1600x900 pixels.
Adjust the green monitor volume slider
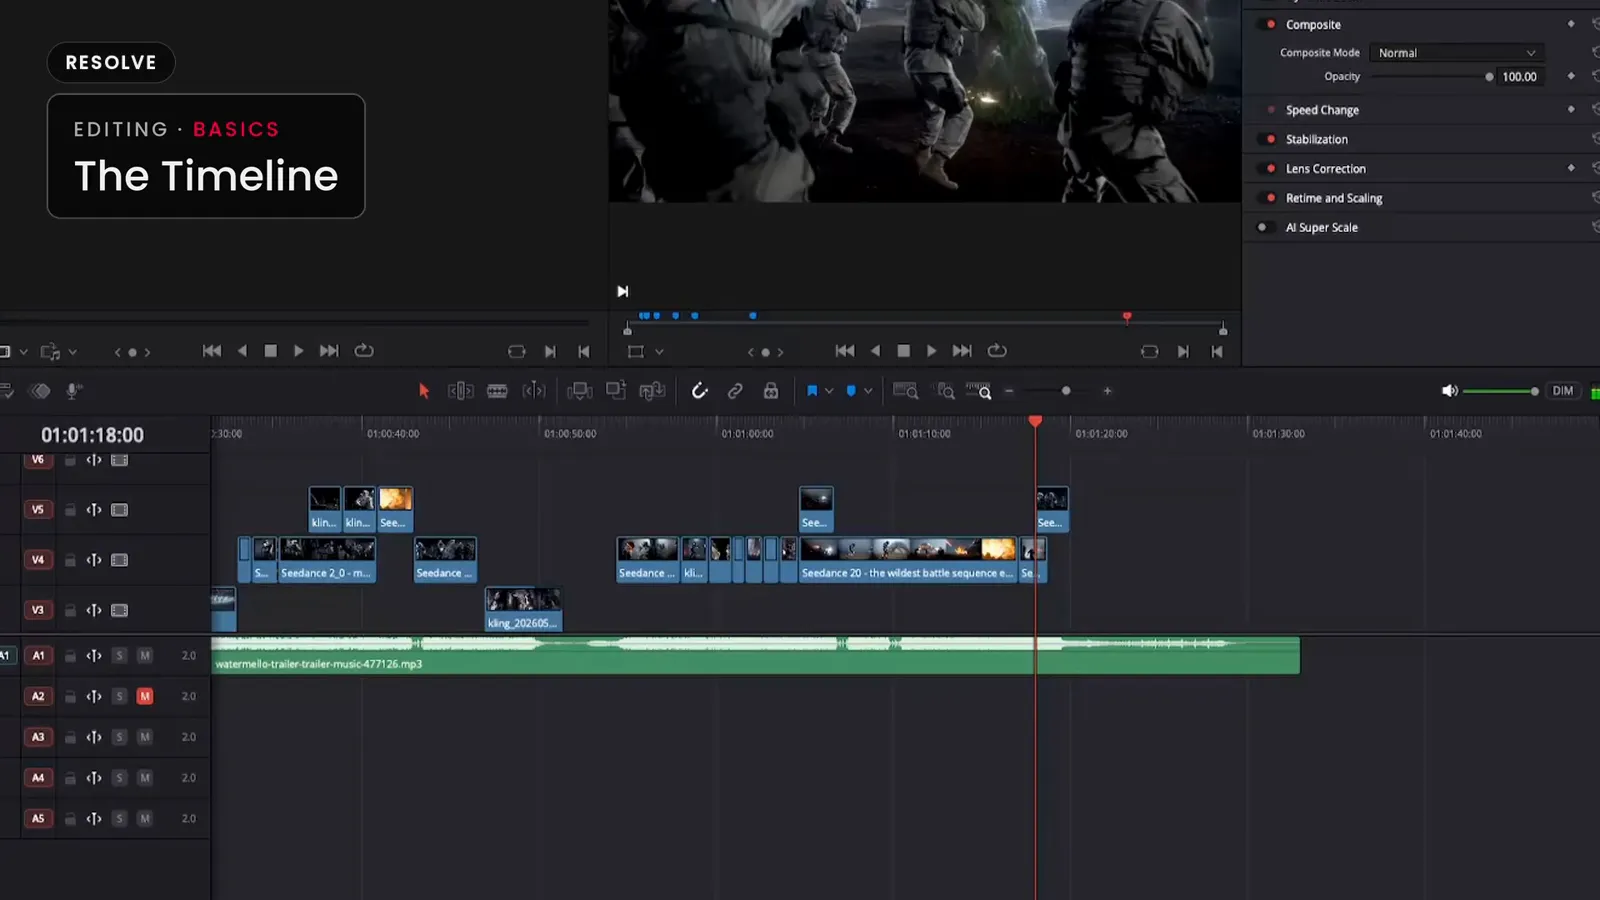pyautogui.click(x=1500, y=391)
